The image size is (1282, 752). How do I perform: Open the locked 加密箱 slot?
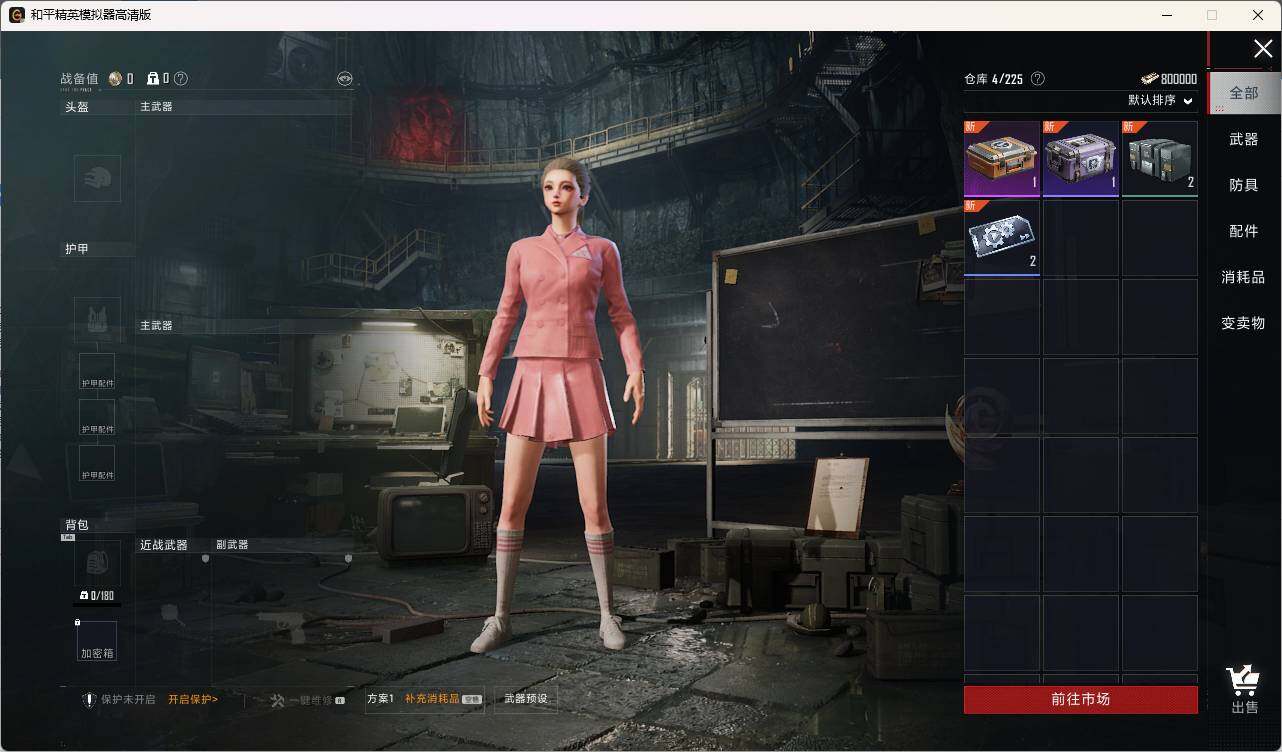coord(97,641)
